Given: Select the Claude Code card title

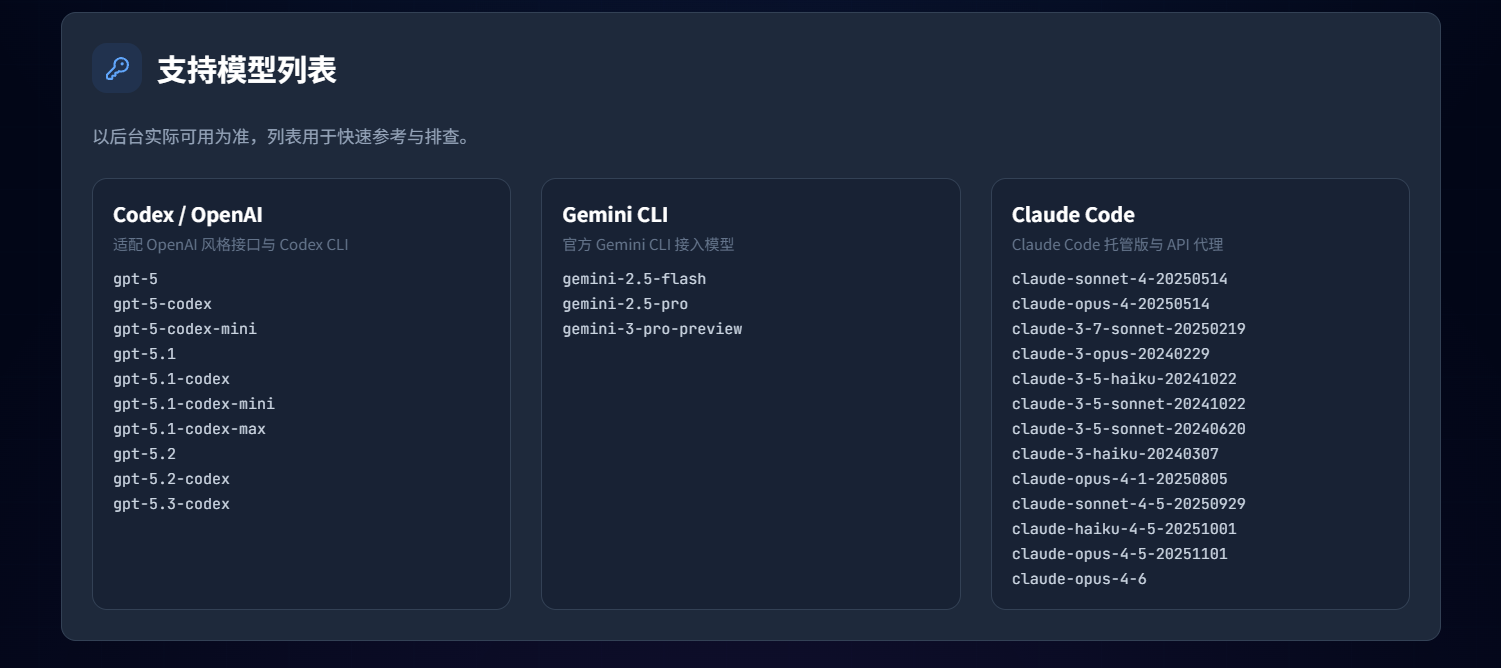Looking at the screenshot, I should pyautogui.click(x=1073, y=215).
